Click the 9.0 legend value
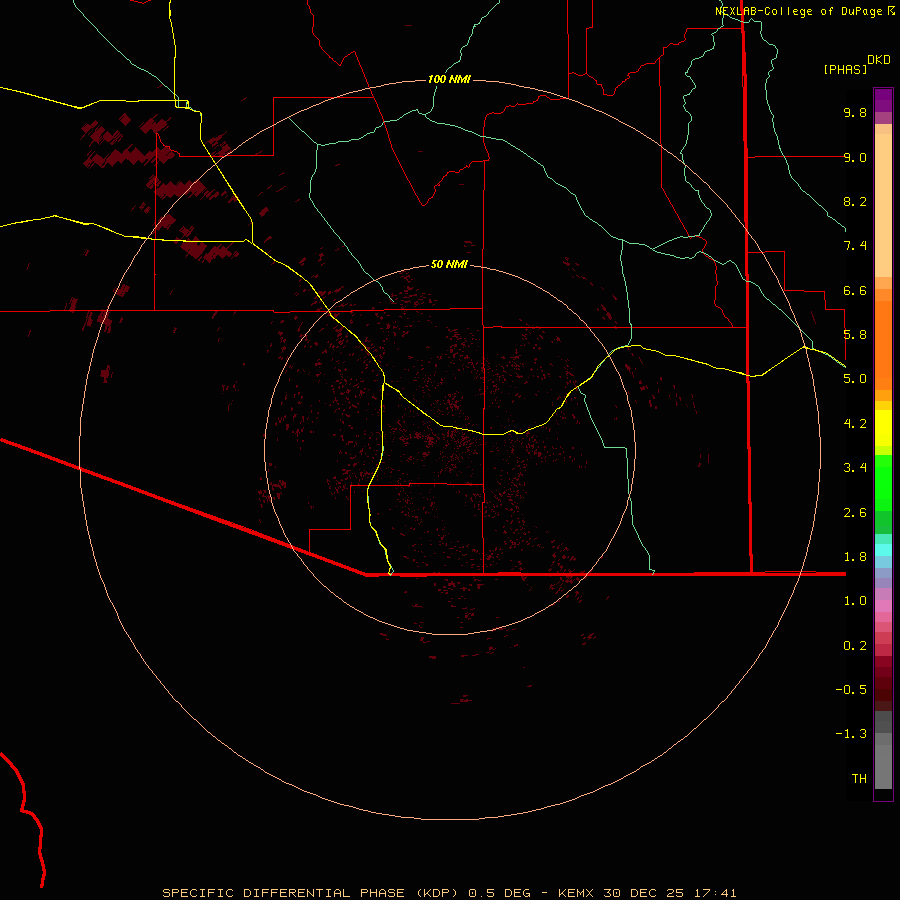900x900 pixels. tap(855, 157)
